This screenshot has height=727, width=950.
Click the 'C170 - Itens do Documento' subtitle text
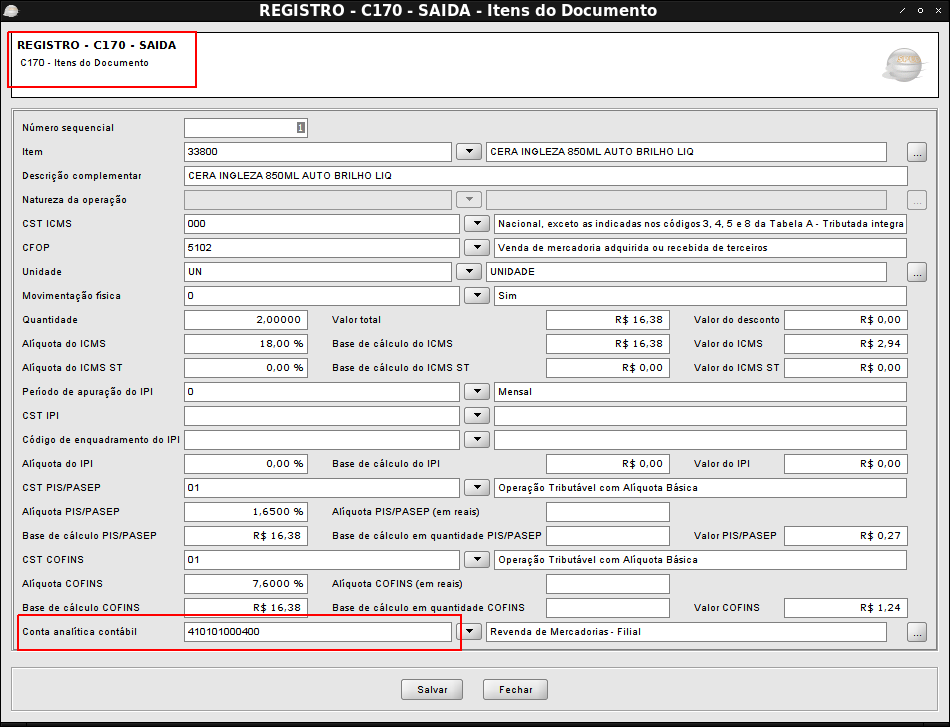[x=84, y=63]
